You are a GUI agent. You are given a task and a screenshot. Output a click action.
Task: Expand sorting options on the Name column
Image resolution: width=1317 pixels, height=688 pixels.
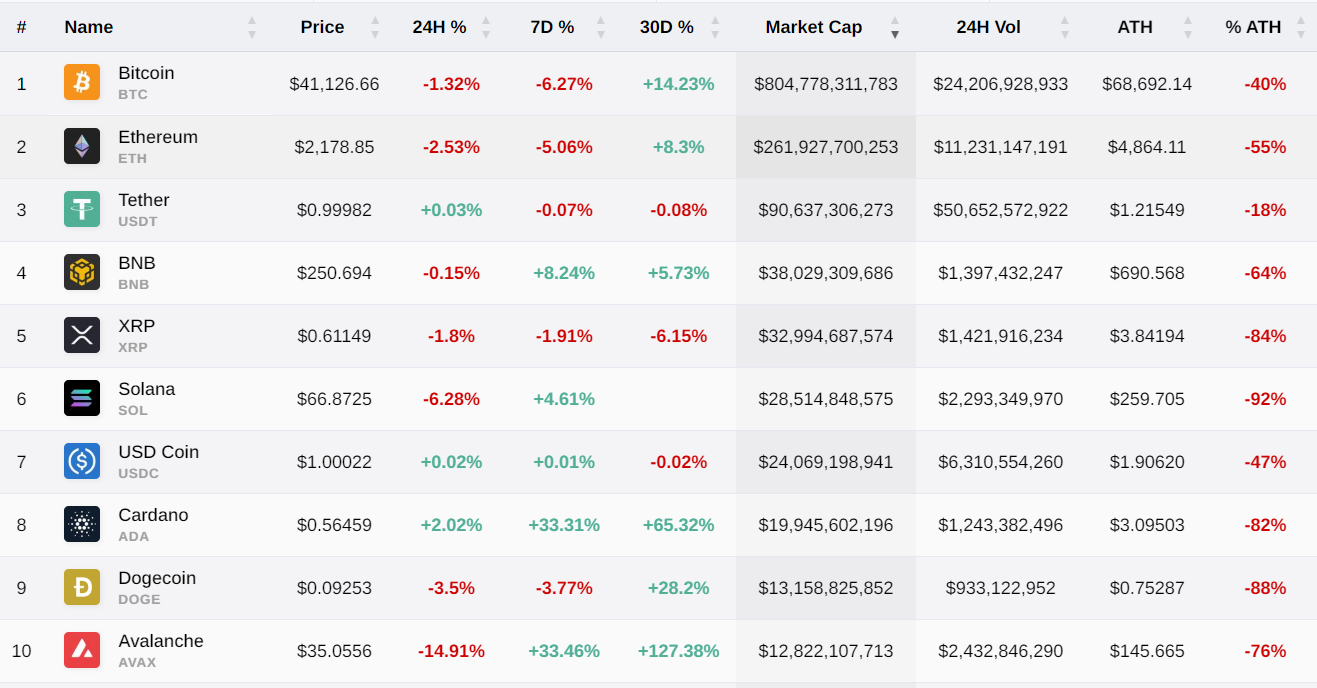click(x=250, y=27)
